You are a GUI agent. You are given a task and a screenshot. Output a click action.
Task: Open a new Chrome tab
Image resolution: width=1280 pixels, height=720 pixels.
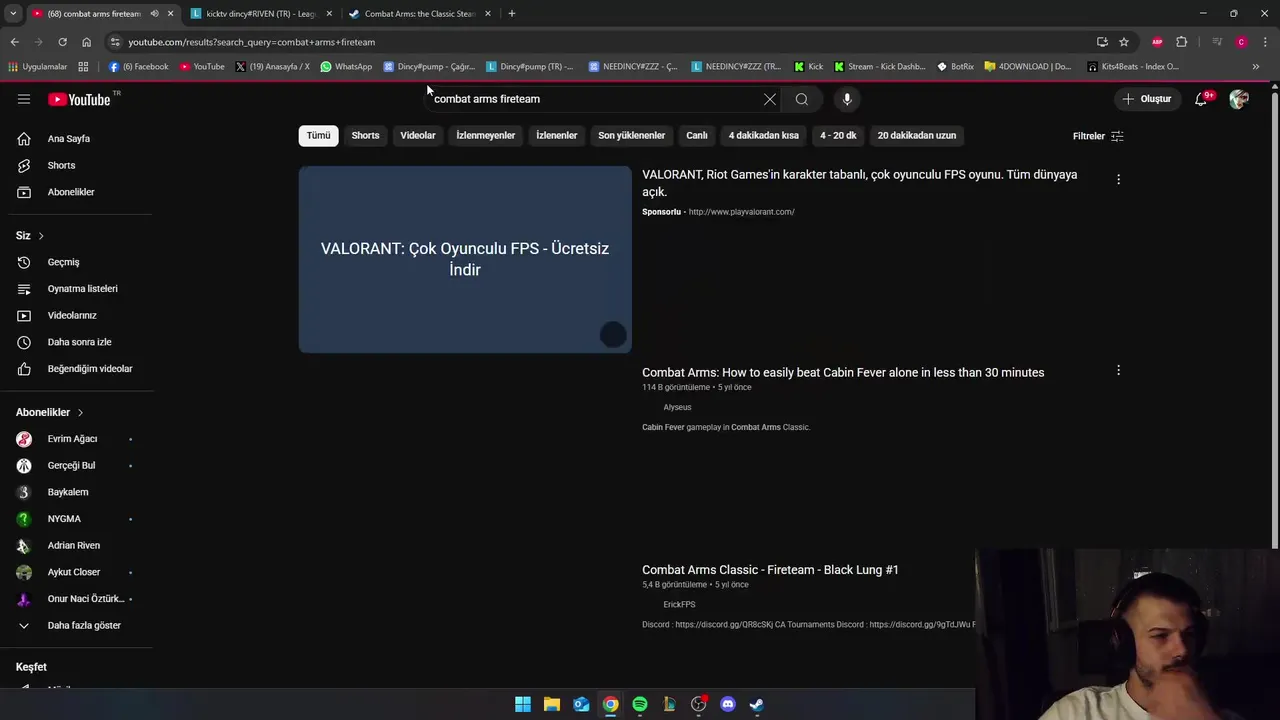coord(511,14)
